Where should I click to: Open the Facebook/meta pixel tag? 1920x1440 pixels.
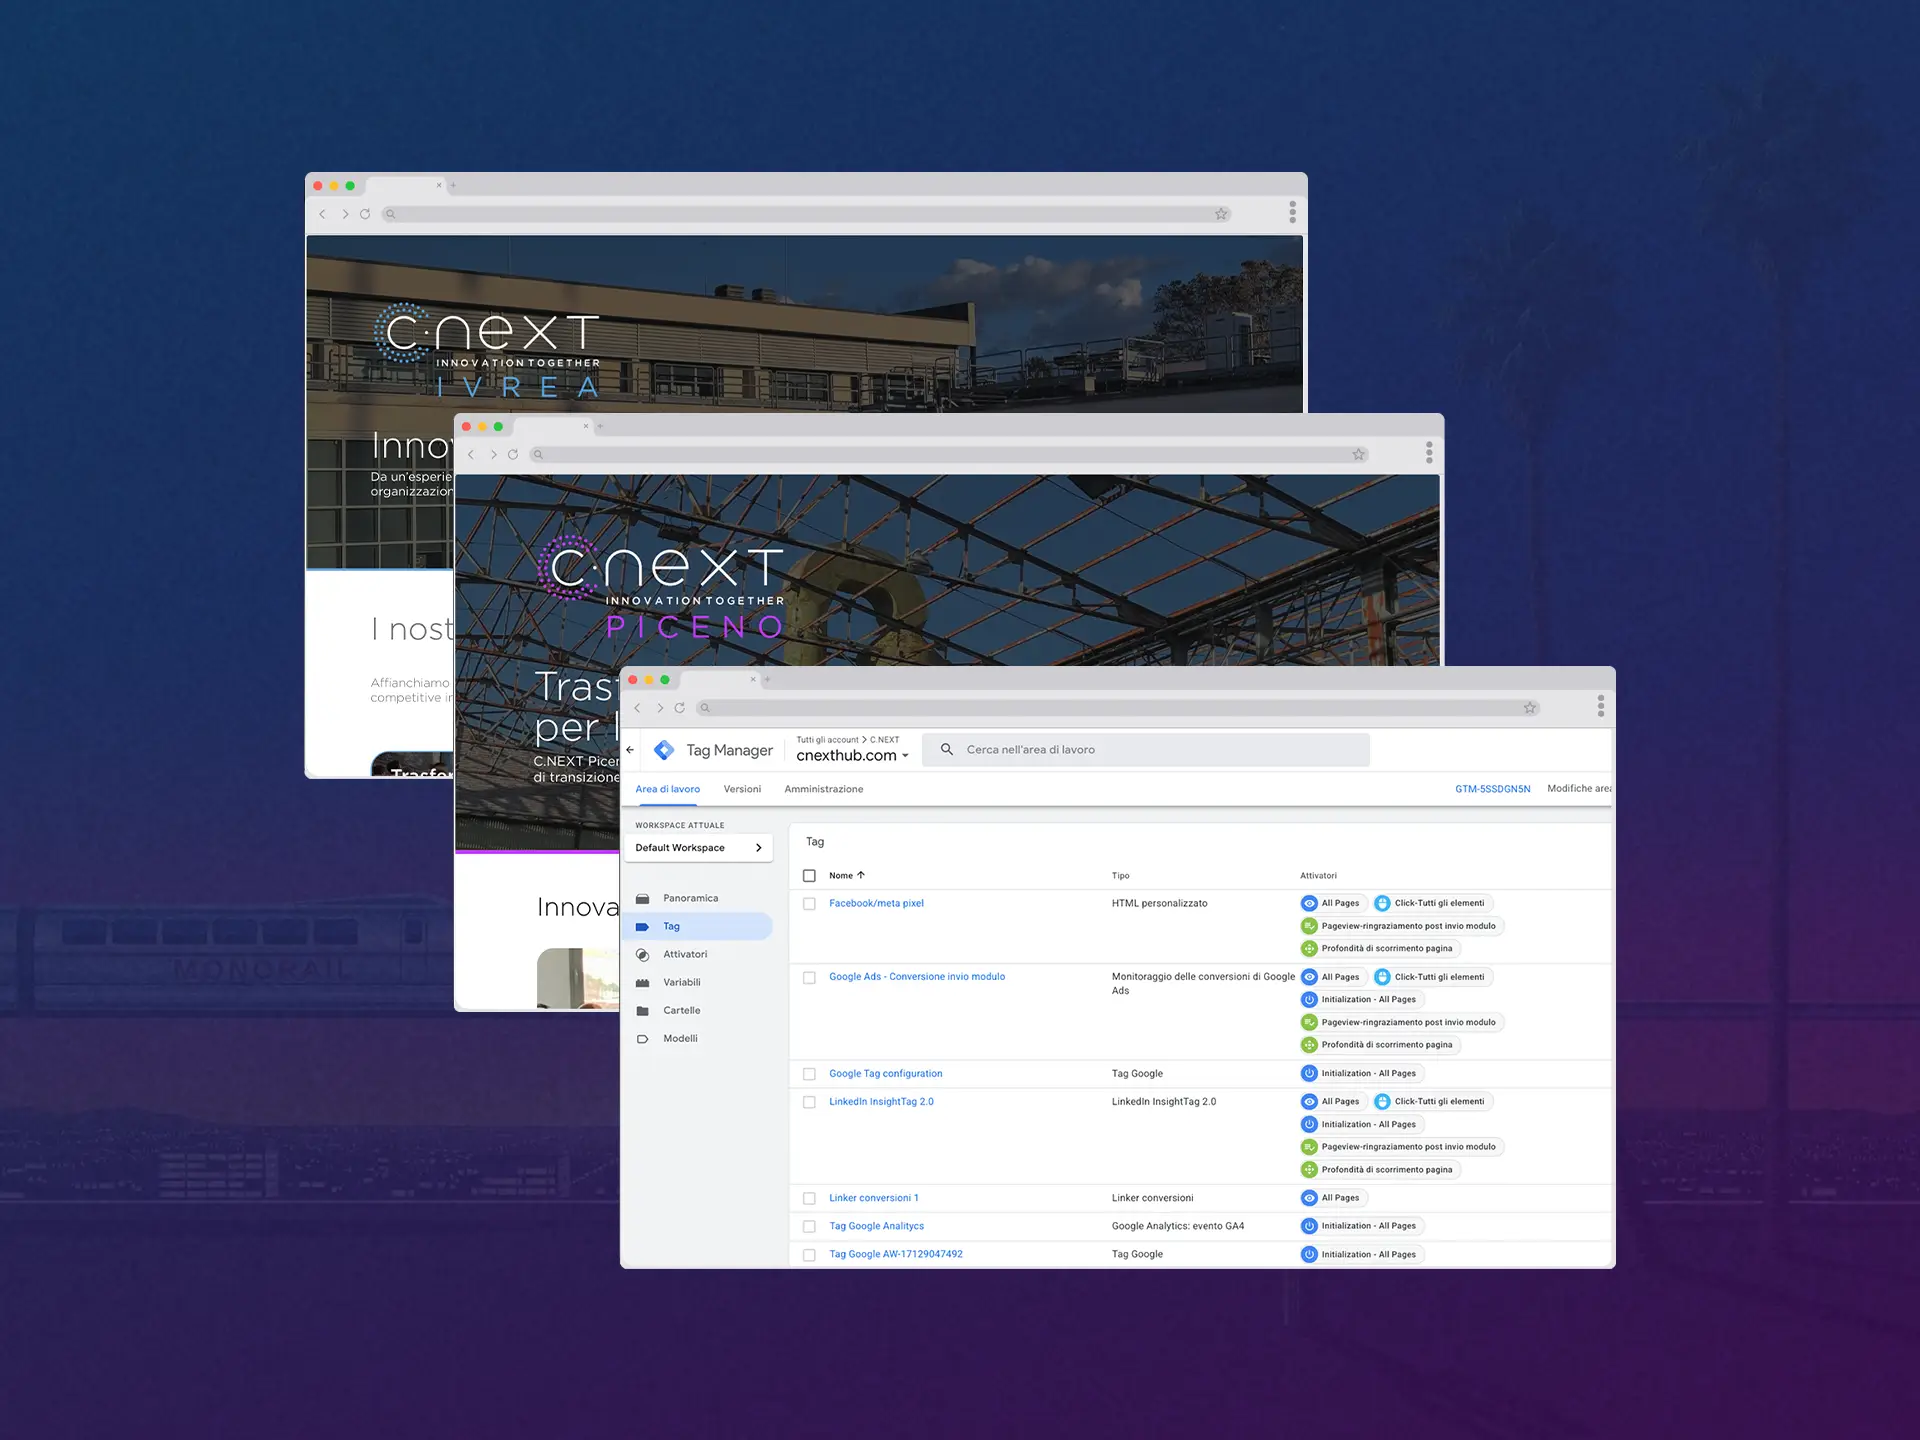click(x=876, y=903)
